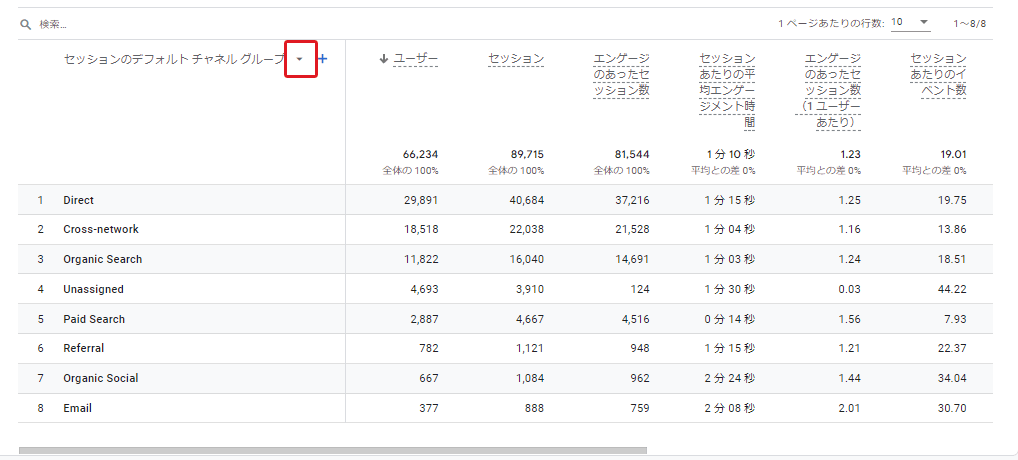
Task: Click Email events per session 30.70
Action: [952, 408]
